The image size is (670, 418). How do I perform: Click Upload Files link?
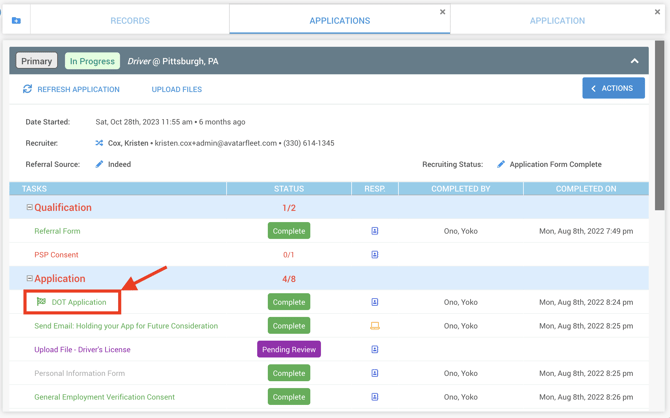click(177, 89)
